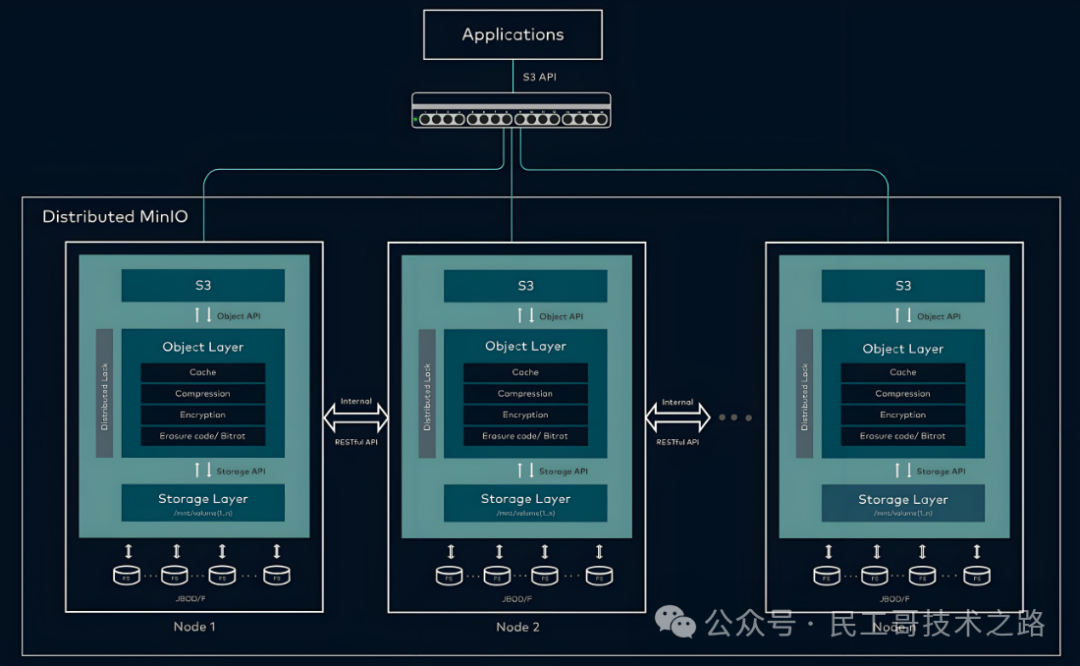1080x666 pixels.
Task: Click Erasure code/ Bitrot in Node n
Action: (x=903, y=436)
